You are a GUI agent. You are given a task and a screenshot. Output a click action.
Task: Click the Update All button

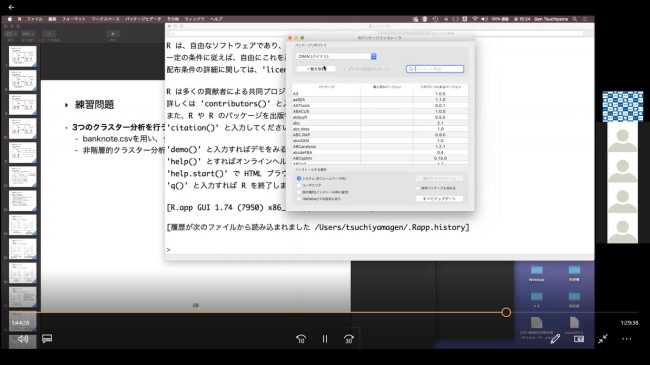click(x=439, y=199)
